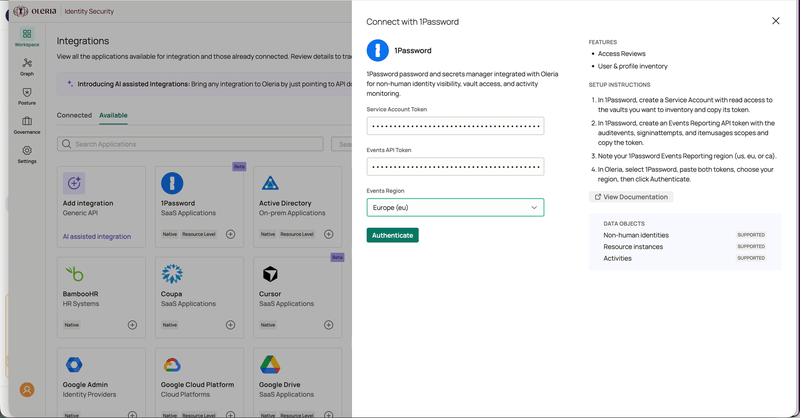Click the Google Cloud Platform card logo
Image resolution: width=800 pixels, height=418 pixels.
pyautogui.click(x=172, y=365)
